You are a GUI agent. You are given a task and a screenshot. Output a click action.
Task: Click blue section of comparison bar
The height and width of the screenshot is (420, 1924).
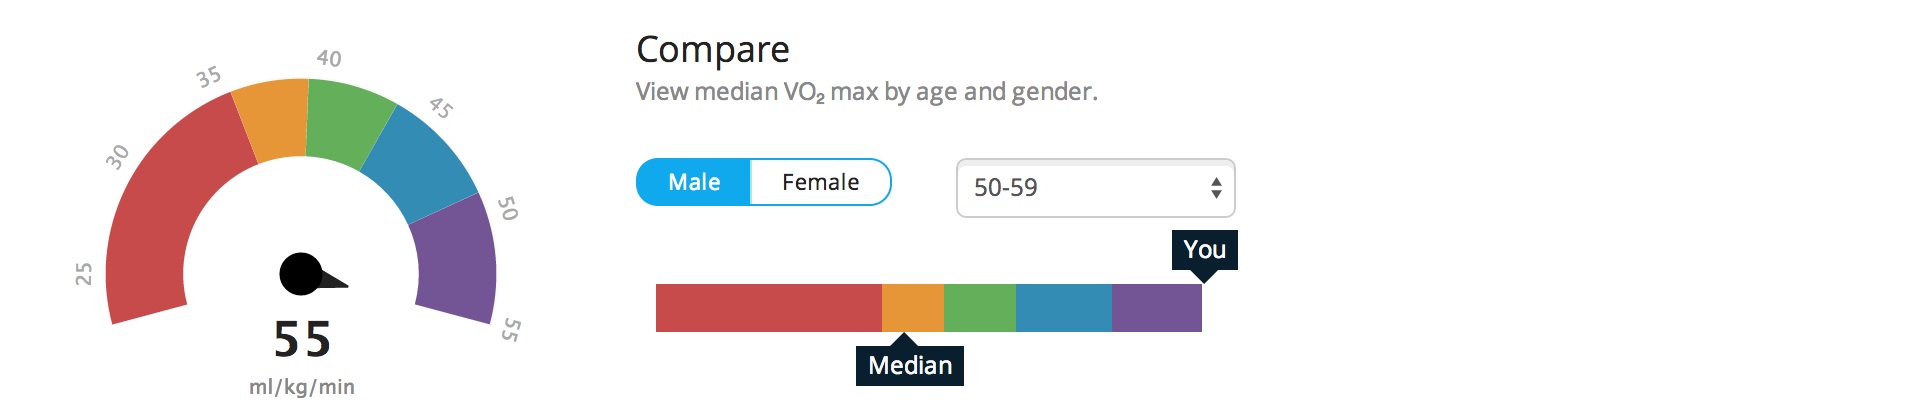(x=1063, y=308)
